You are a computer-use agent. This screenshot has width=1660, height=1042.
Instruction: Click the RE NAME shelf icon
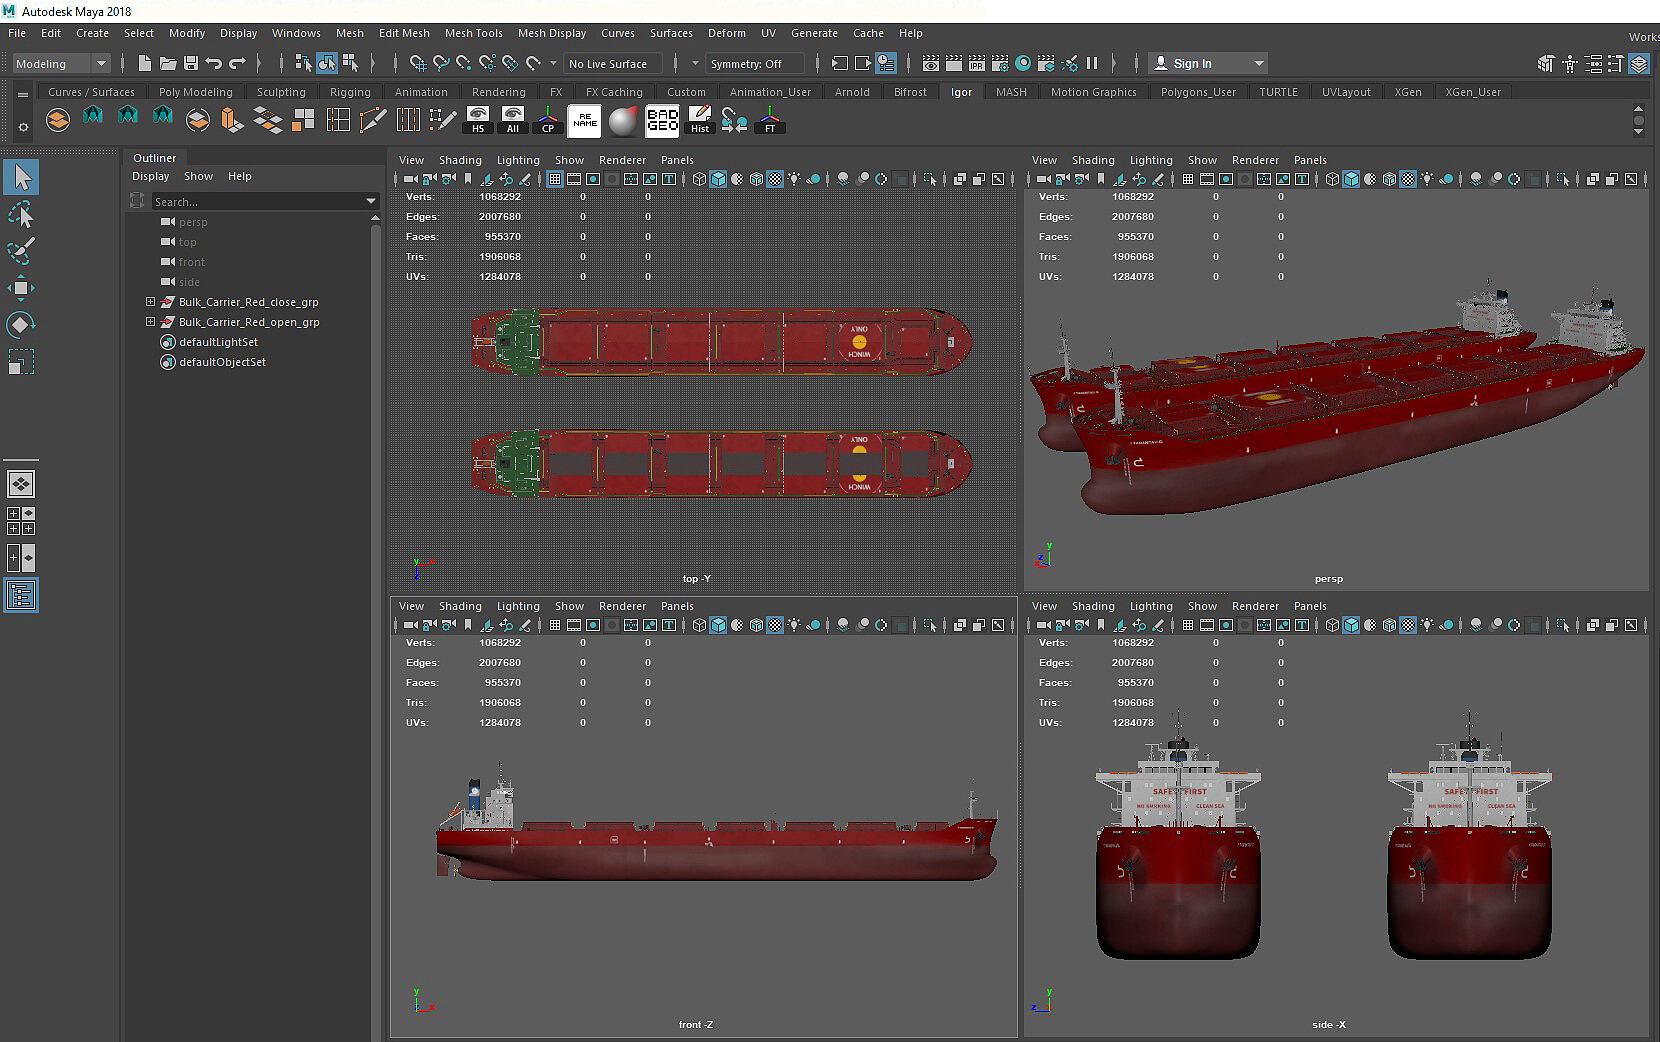coord(584,122)
